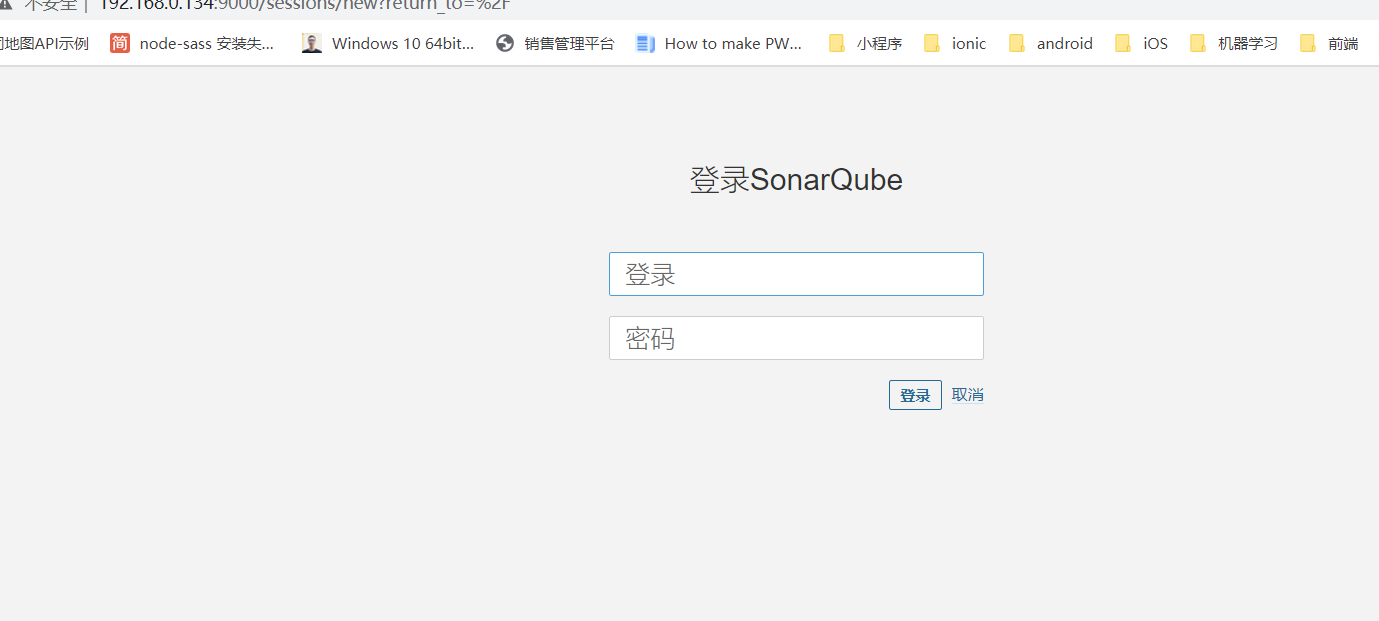
Task: Click the 小程序 folder icon
Action: pos(837,43)
